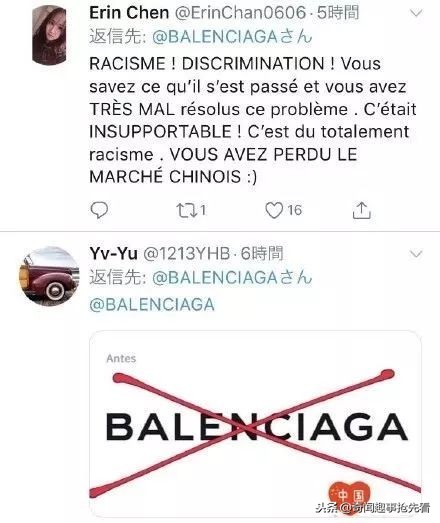Screen dimensions: 440x523
Task: Open Erin Chen's French tweet text
Action: coord(253,120)
